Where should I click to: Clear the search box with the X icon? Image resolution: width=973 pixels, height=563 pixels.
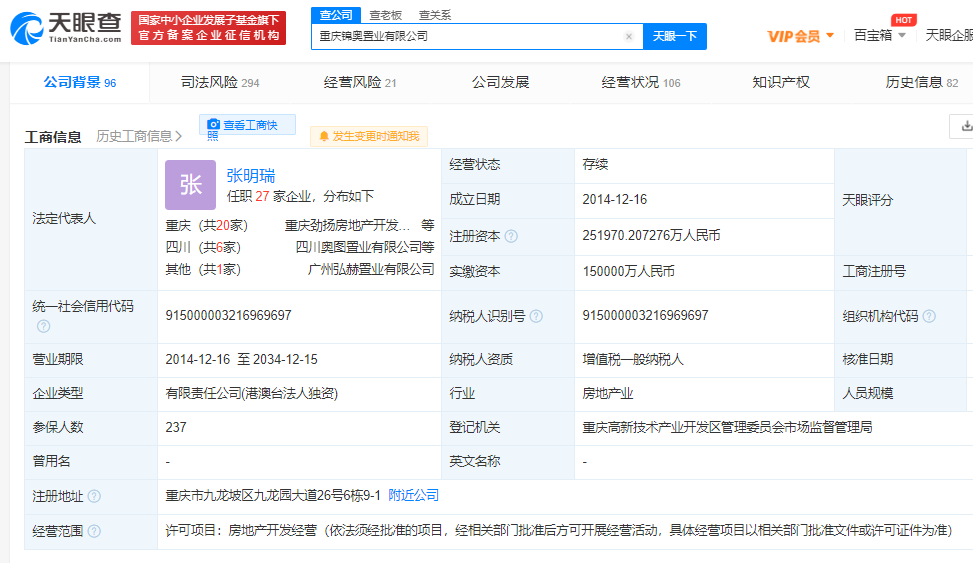629,37
